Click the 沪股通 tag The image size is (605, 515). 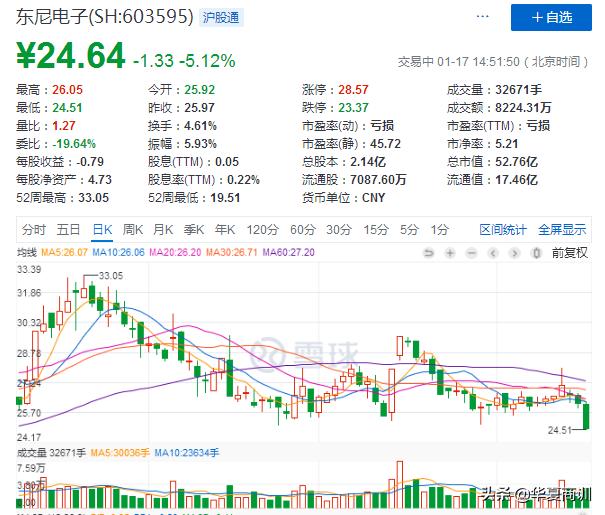pyautogui.click(x=221, y=18)
